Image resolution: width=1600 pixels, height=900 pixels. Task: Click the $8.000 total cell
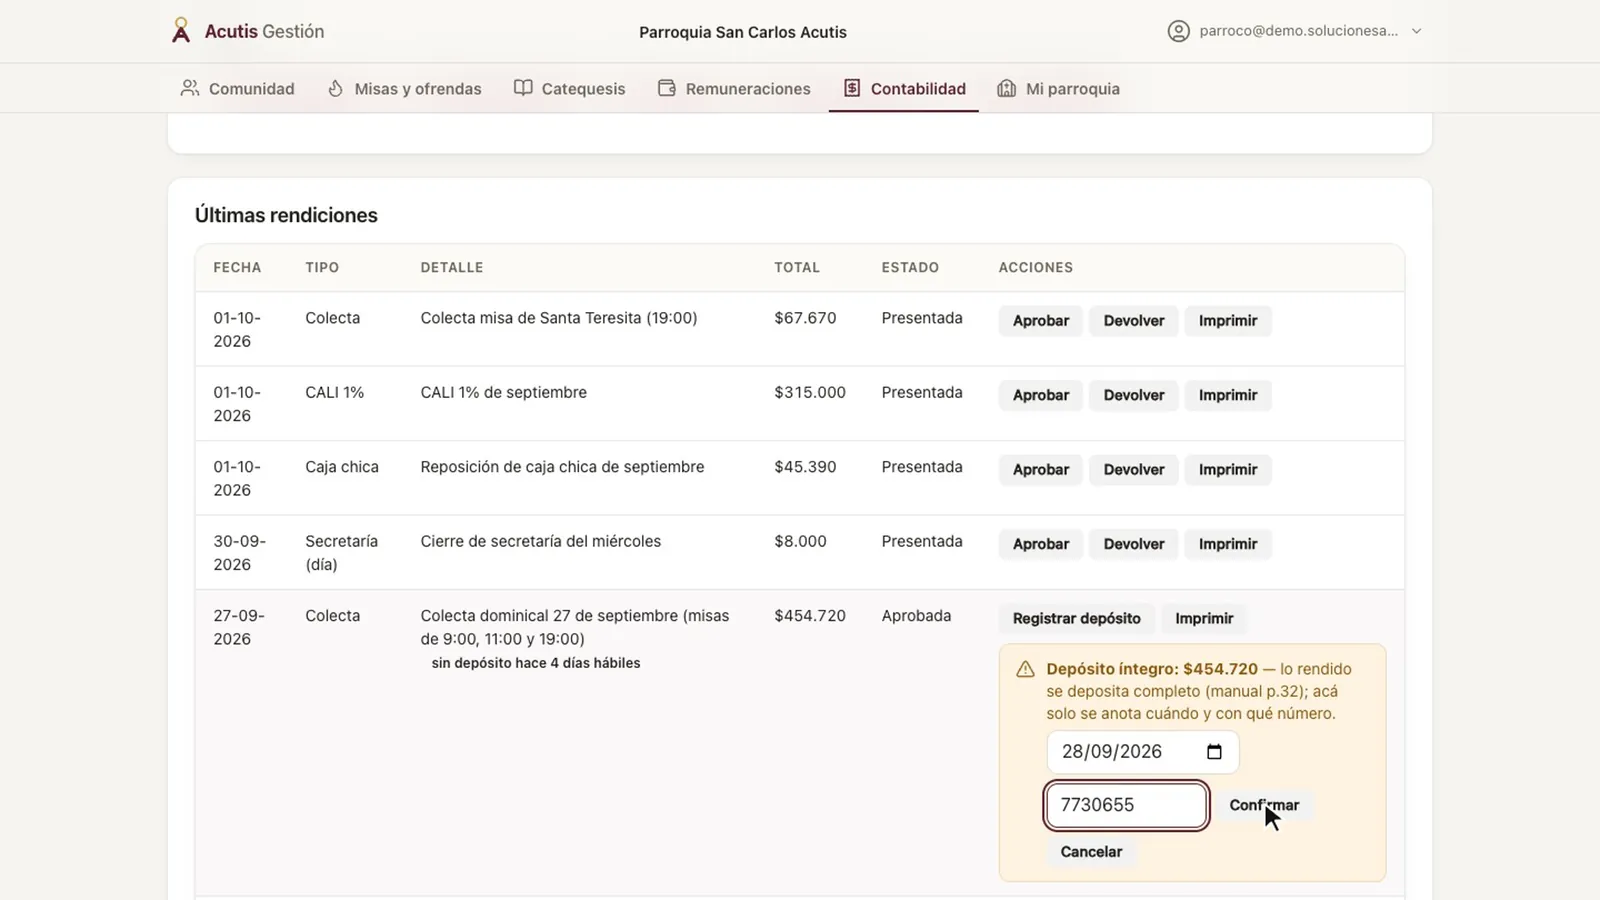pyautogui.click(x=800, y=542)
